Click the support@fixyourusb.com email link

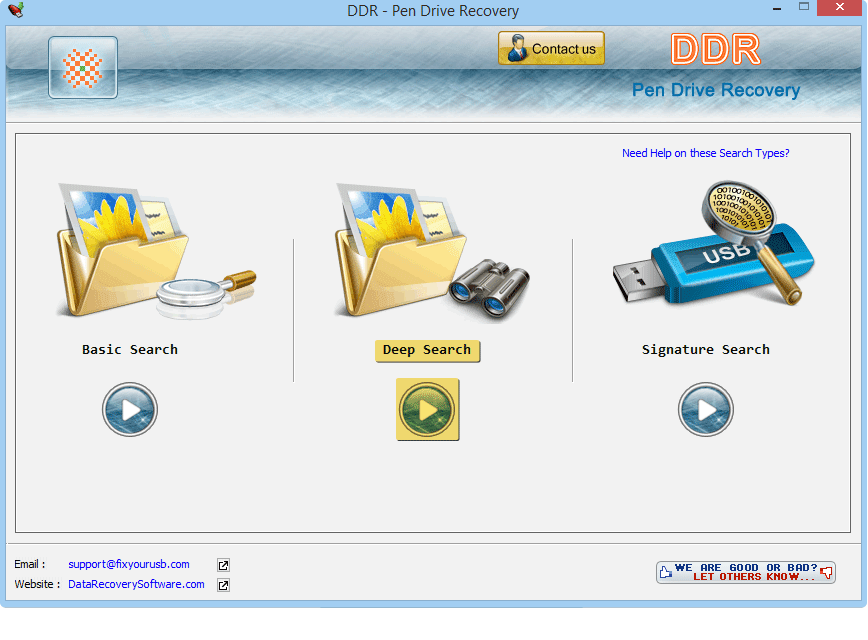click(x=129, y=564)
